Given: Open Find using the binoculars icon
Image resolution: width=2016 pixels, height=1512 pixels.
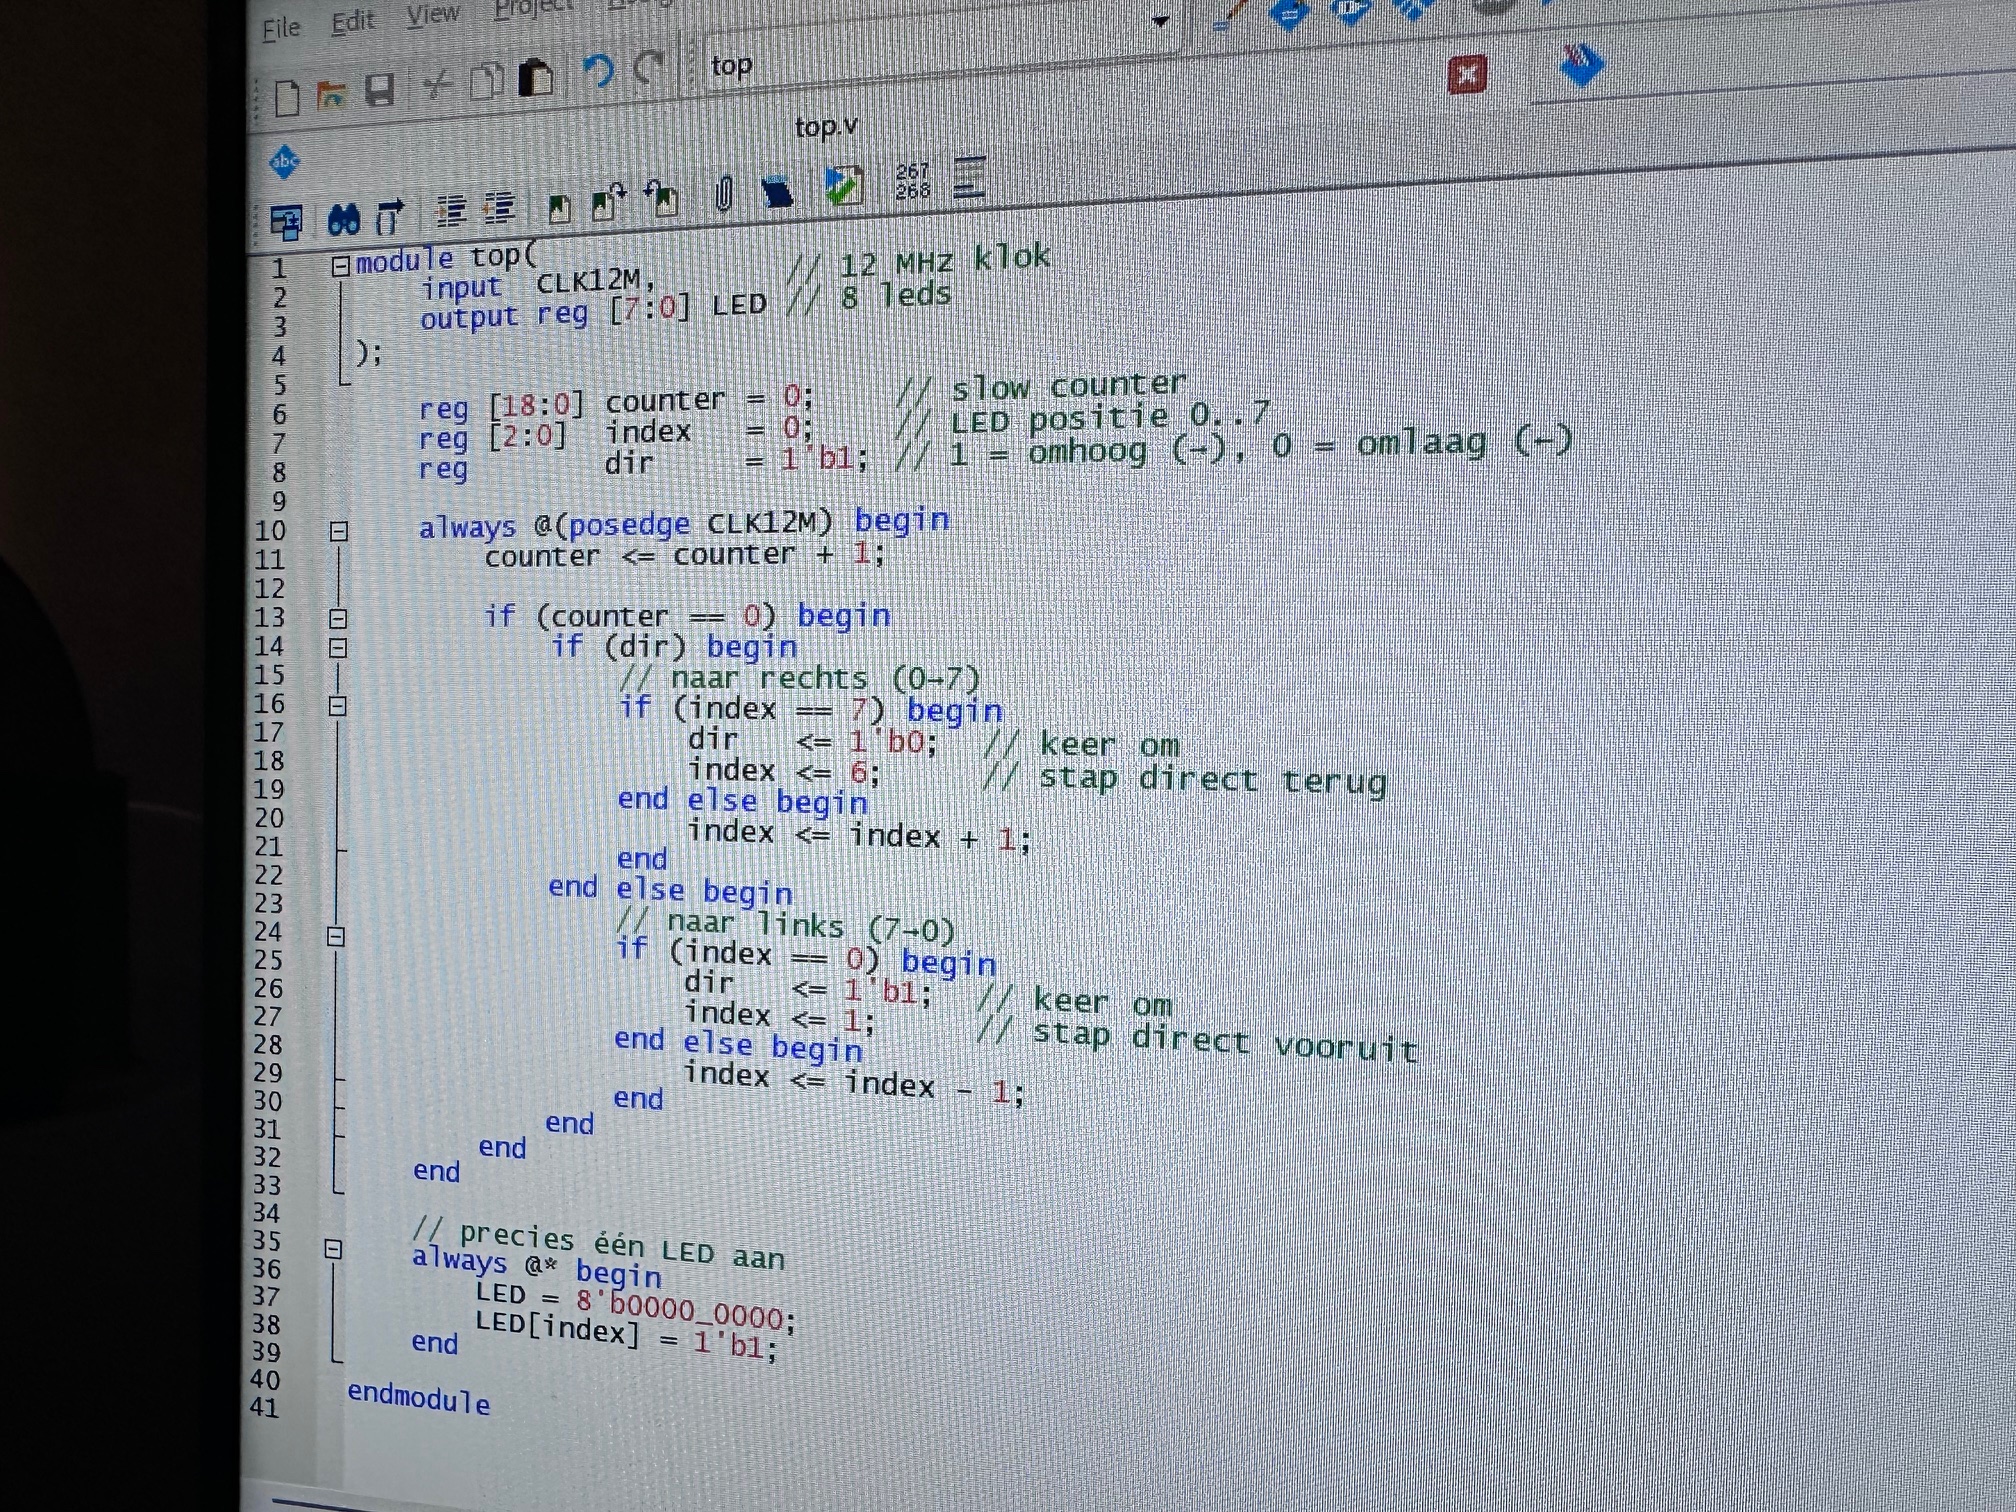Looking at the screenshot, I should click(343, 219).
